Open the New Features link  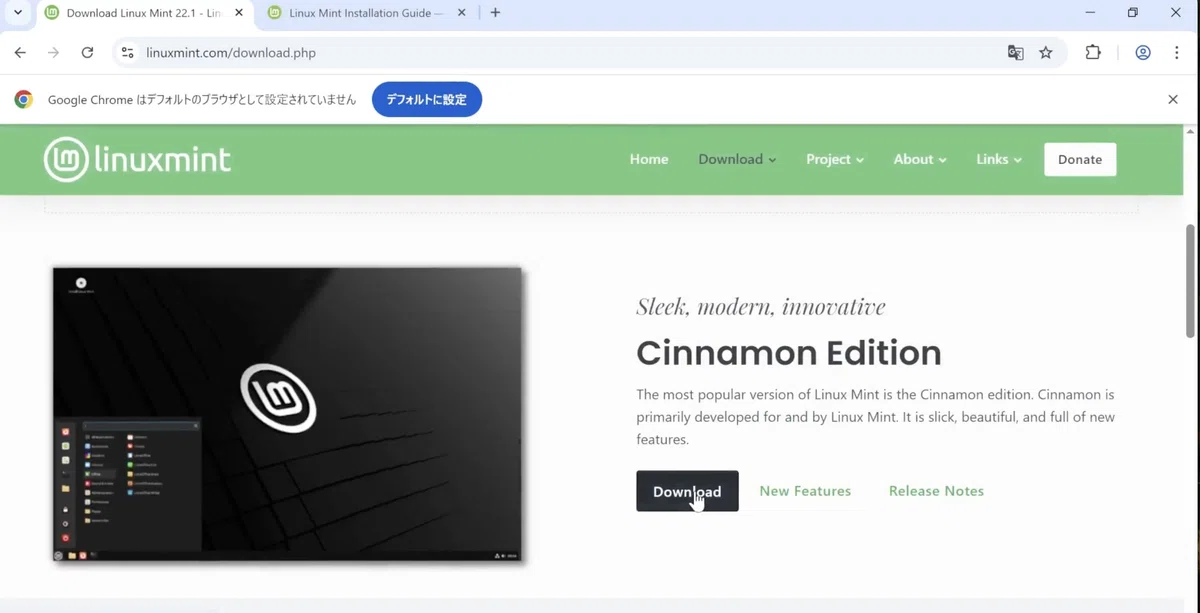805,491
